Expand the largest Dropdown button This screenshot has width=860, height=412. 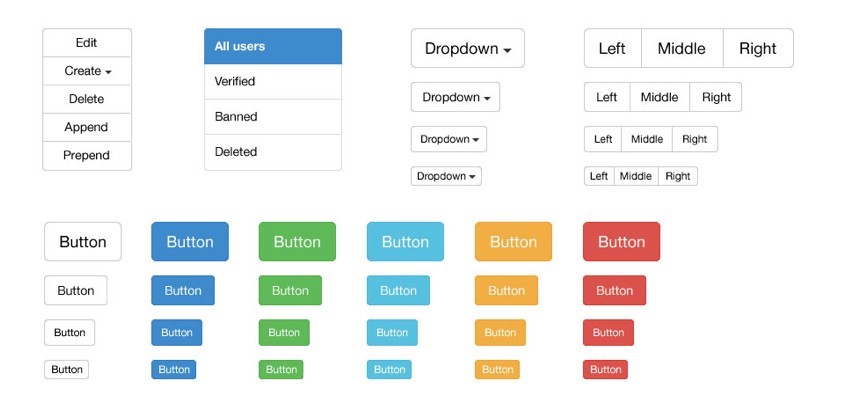(468, 48)
